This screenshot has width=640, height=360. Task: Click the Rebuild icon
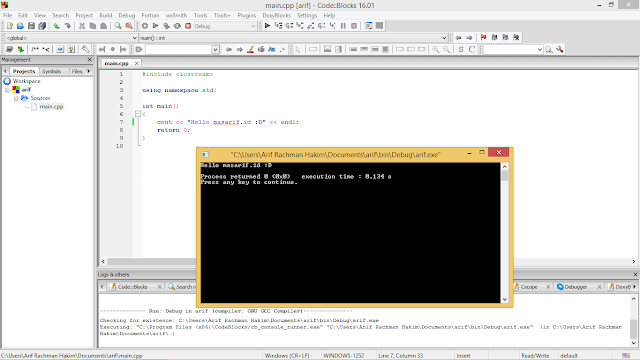pyautogui.click(x=177, y=26)
